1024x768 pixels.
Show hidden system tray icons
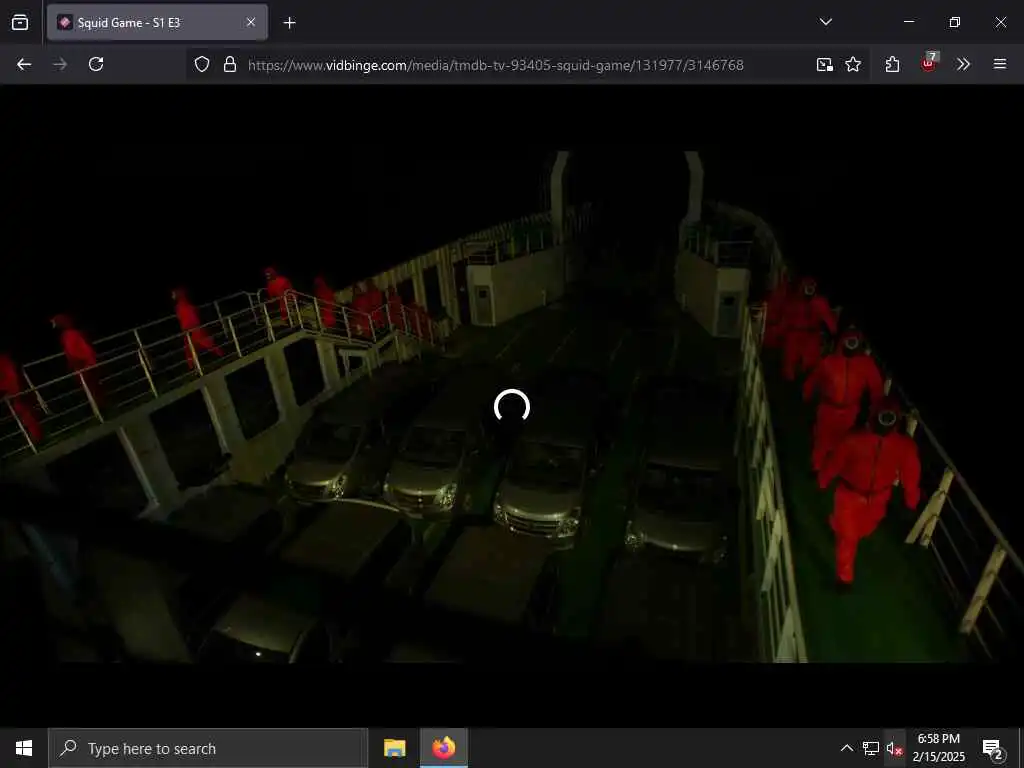tap(846, 748)
